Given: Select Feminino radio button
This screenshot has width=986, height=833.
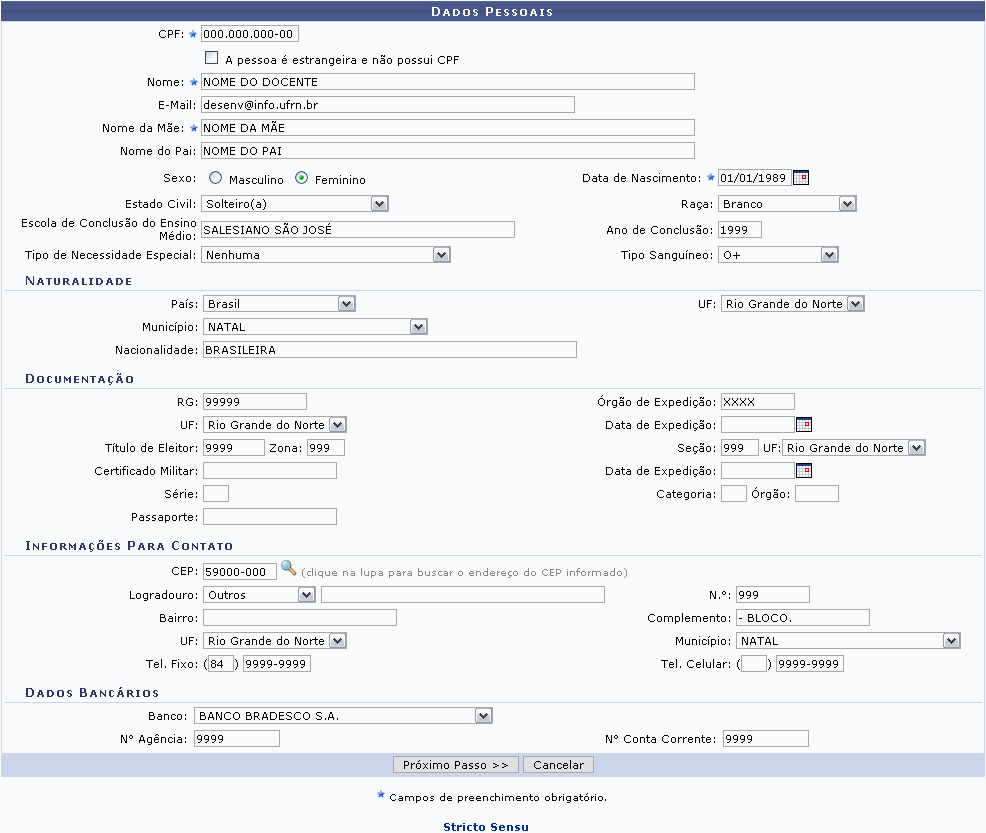Looking at the screenshot, I should click(x=302, y=178).
